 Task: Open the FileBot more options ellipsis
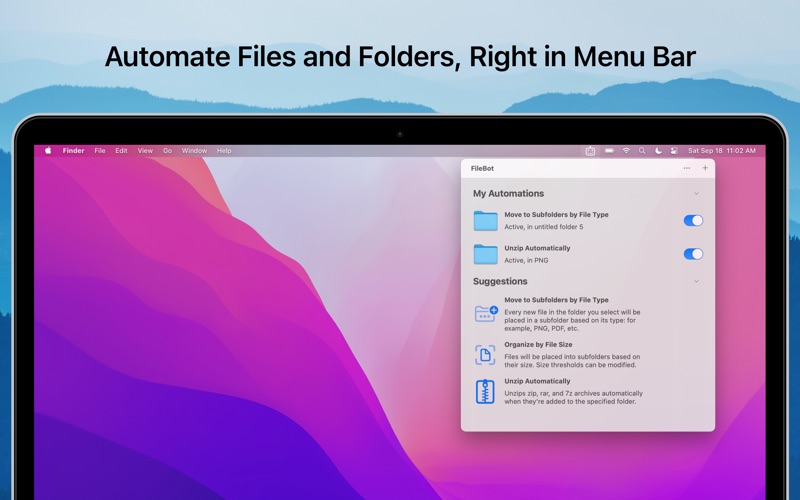click(x=687, y=168)
